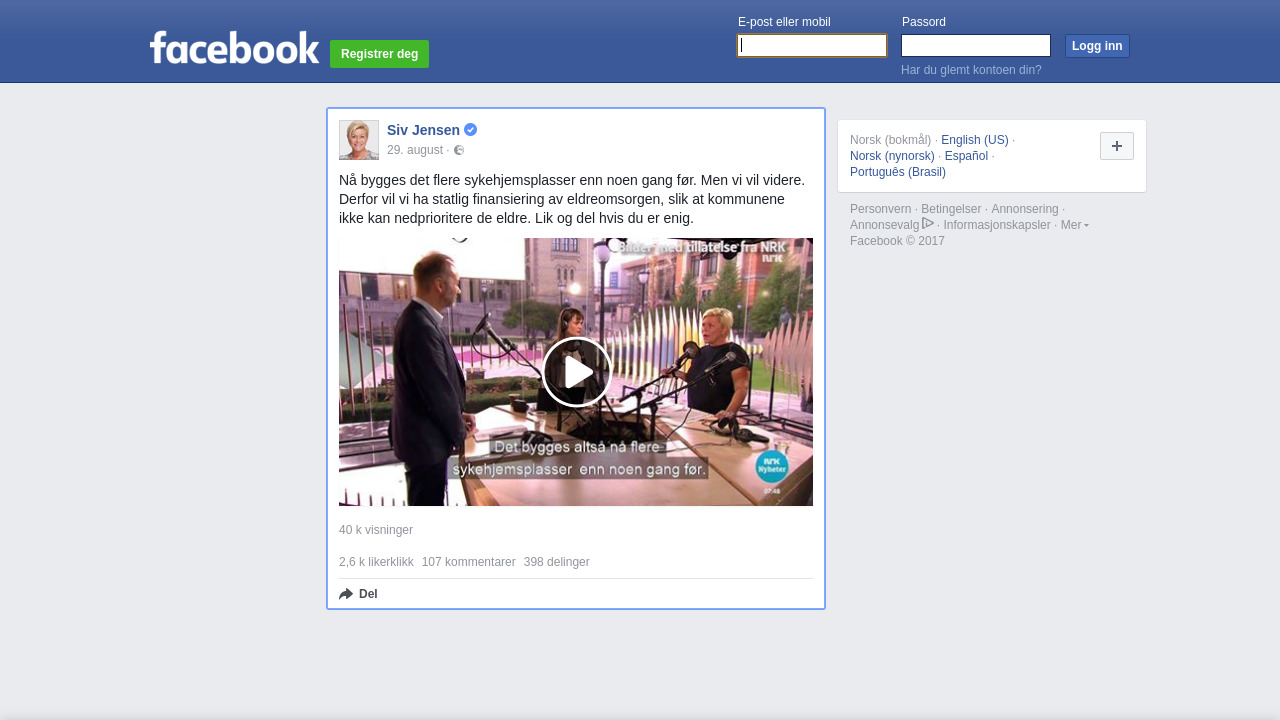
Task: Click the verified badge next to Siv Jensen
Action: click(470, 130)
